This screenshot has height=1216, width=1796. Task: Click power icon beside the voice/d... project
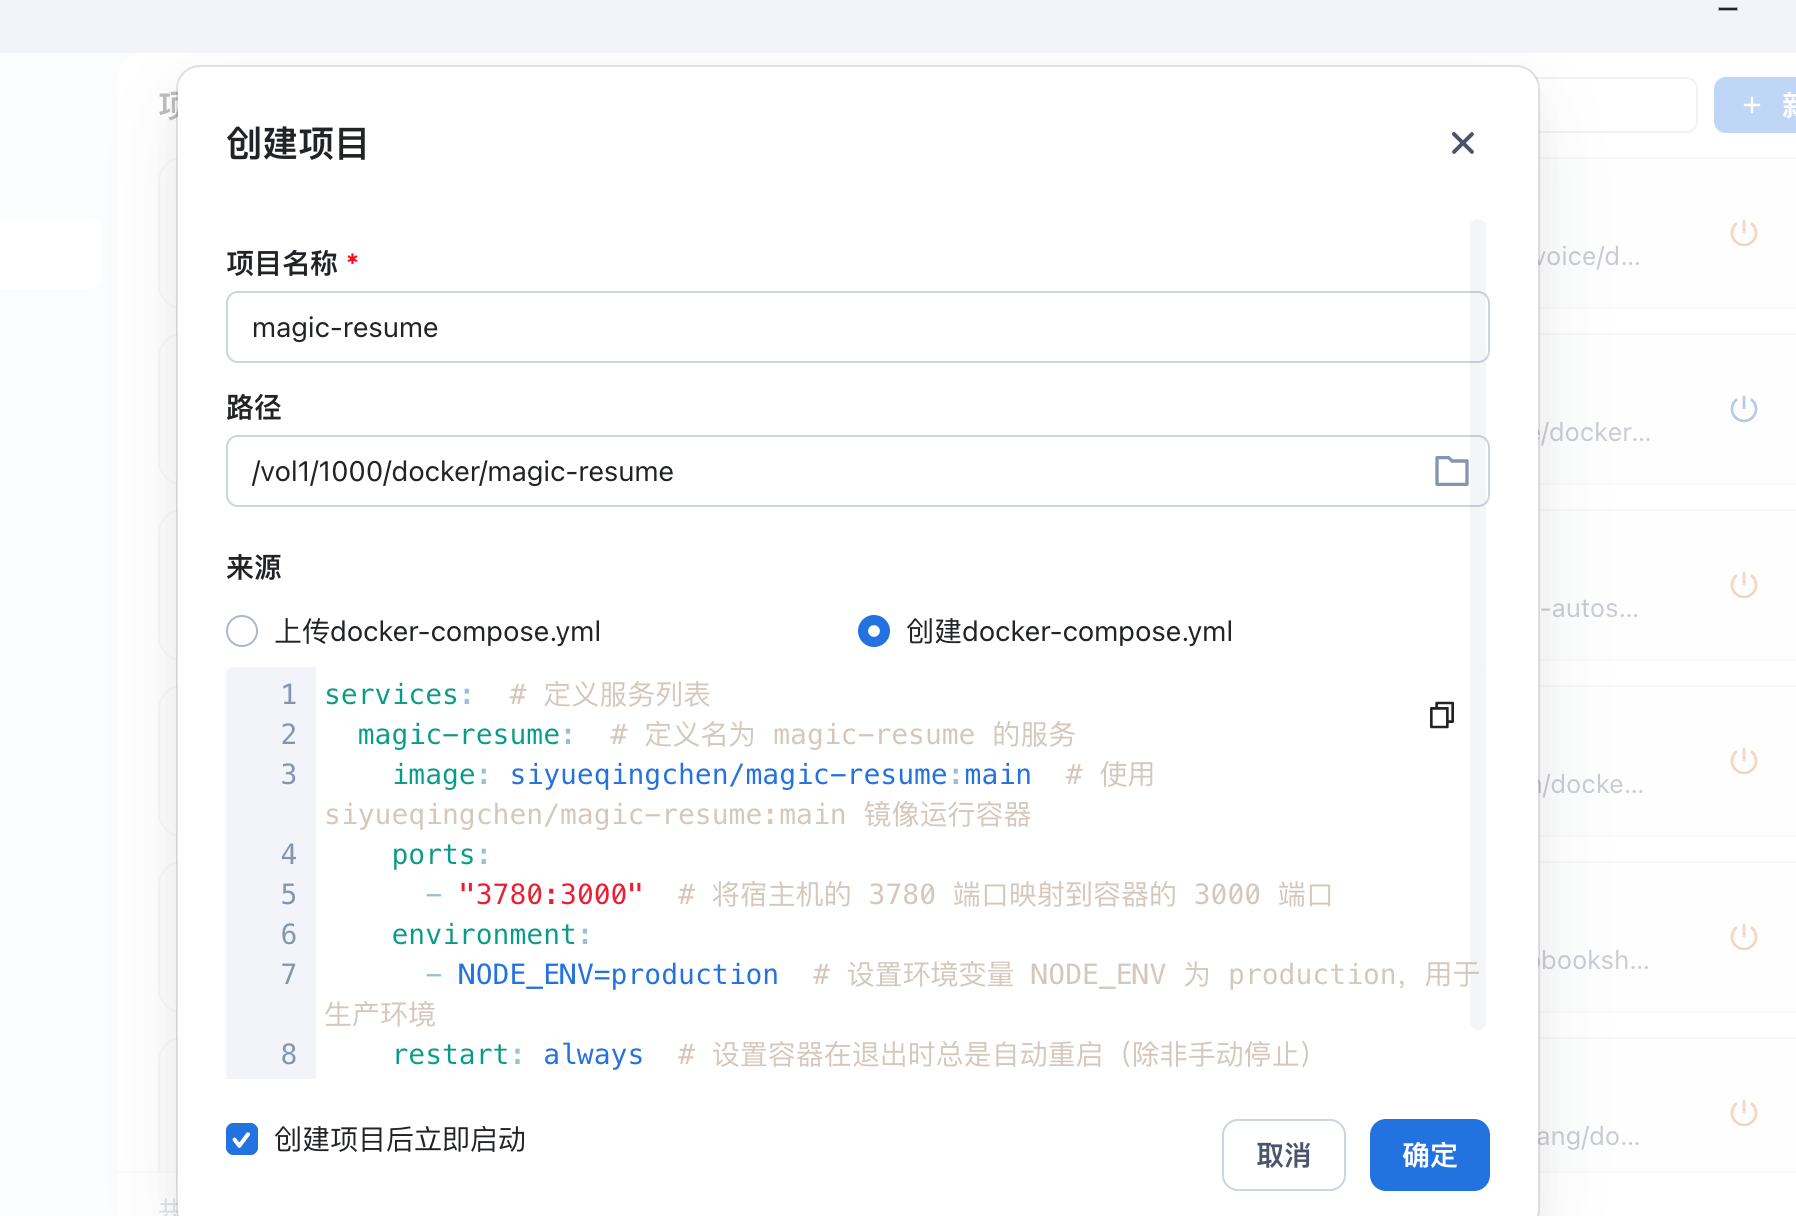[1743, 233]
